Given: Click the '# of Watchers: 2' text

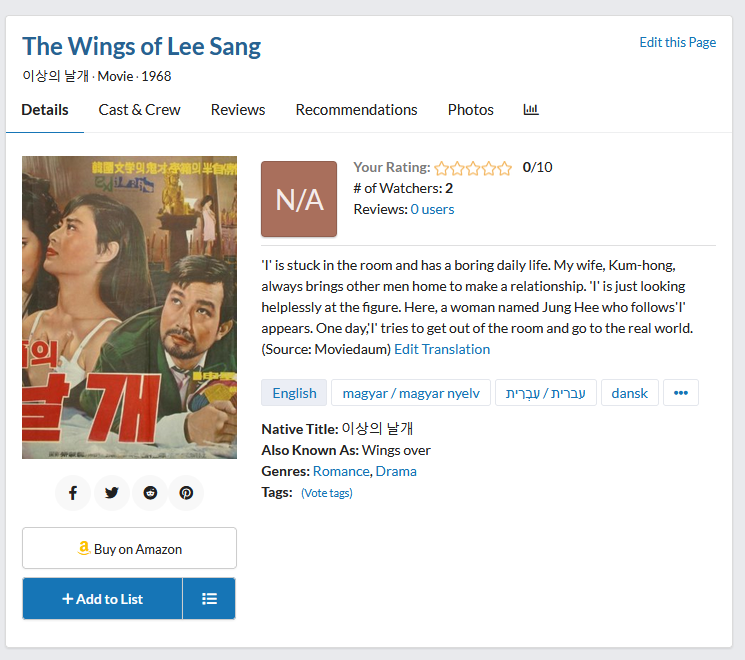Looking at the screenshot, I should [403, 188].
